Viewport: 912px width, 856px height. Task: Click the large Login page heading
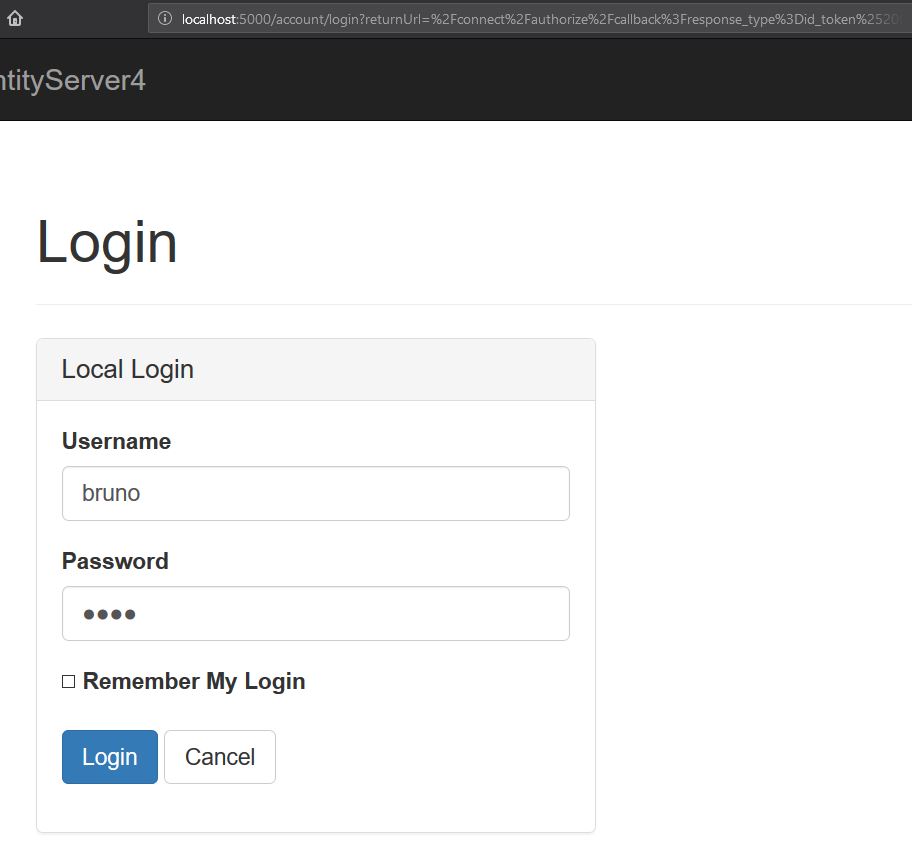pos(106,240)
